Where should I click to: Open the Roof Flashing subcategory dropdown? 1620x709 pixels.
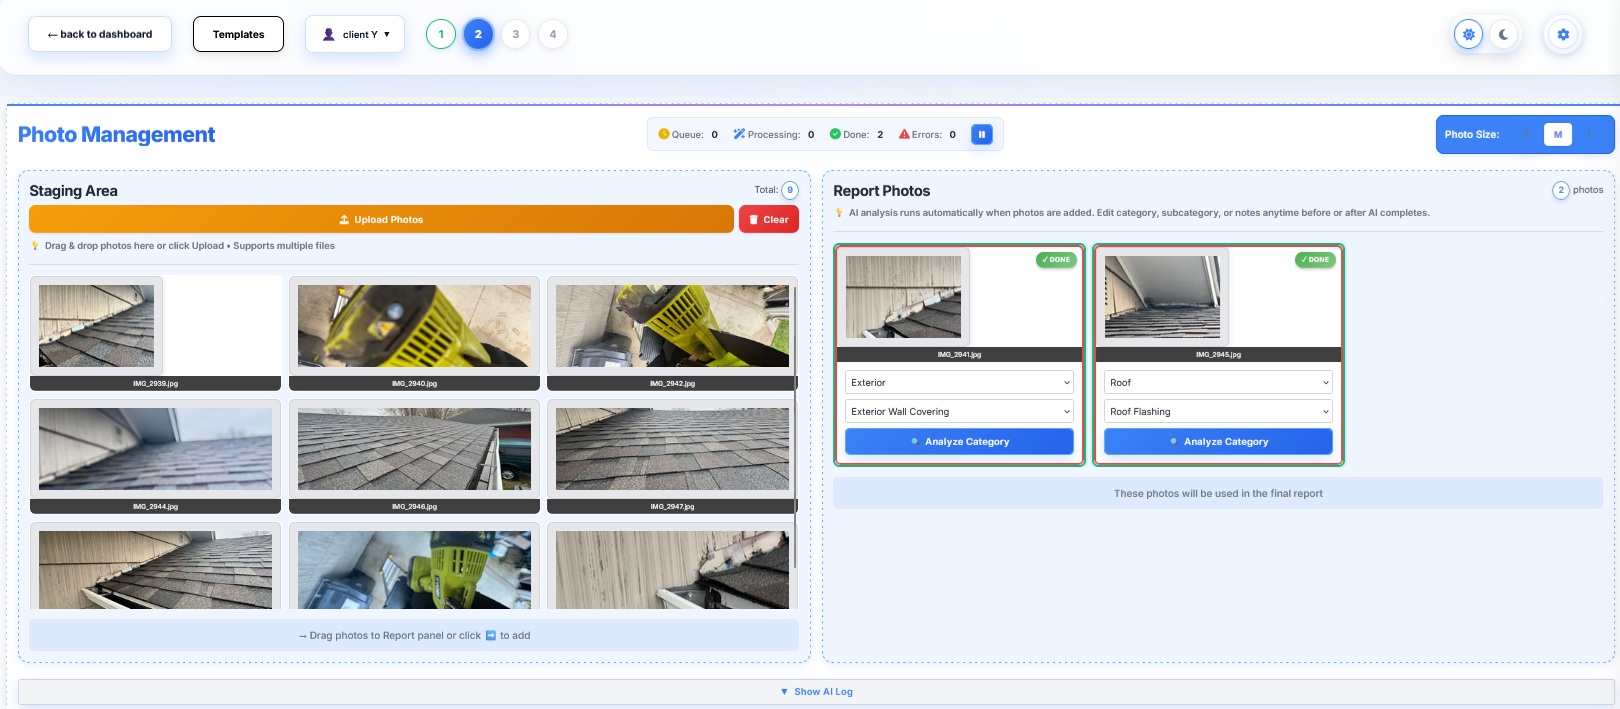[1218, 411]
